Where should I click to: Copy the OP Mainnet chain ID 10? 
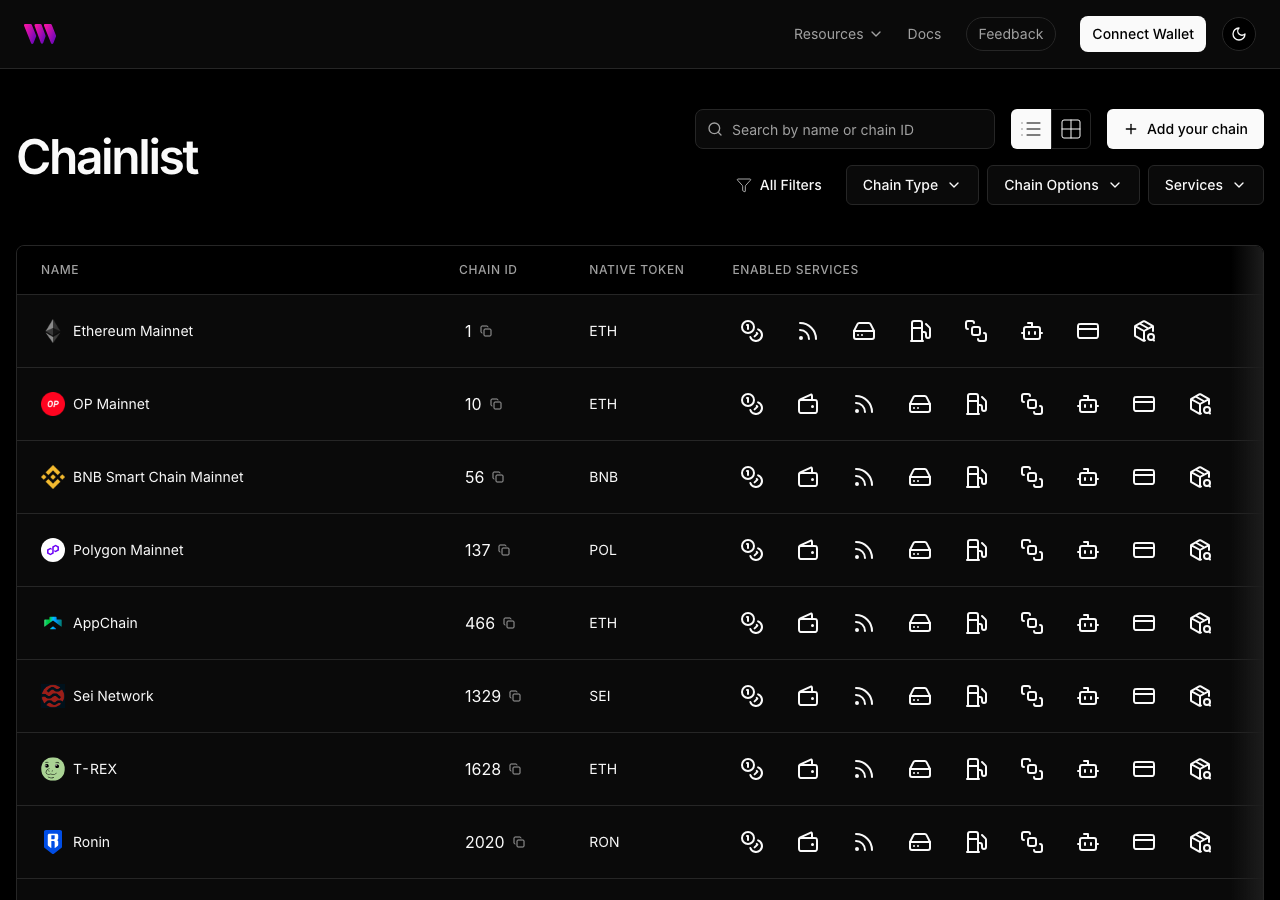point(496,404)
